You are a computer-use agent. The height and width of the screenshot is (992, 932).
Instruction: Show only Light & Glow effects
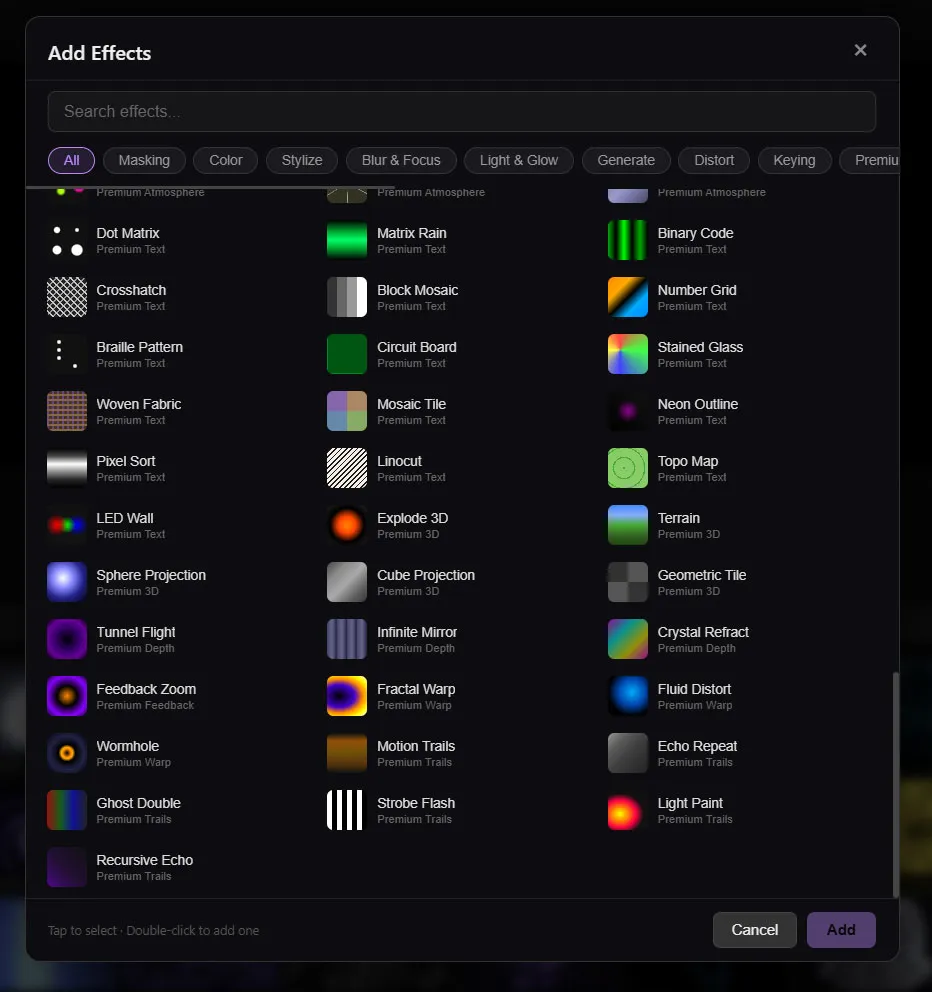coord(519,160)
